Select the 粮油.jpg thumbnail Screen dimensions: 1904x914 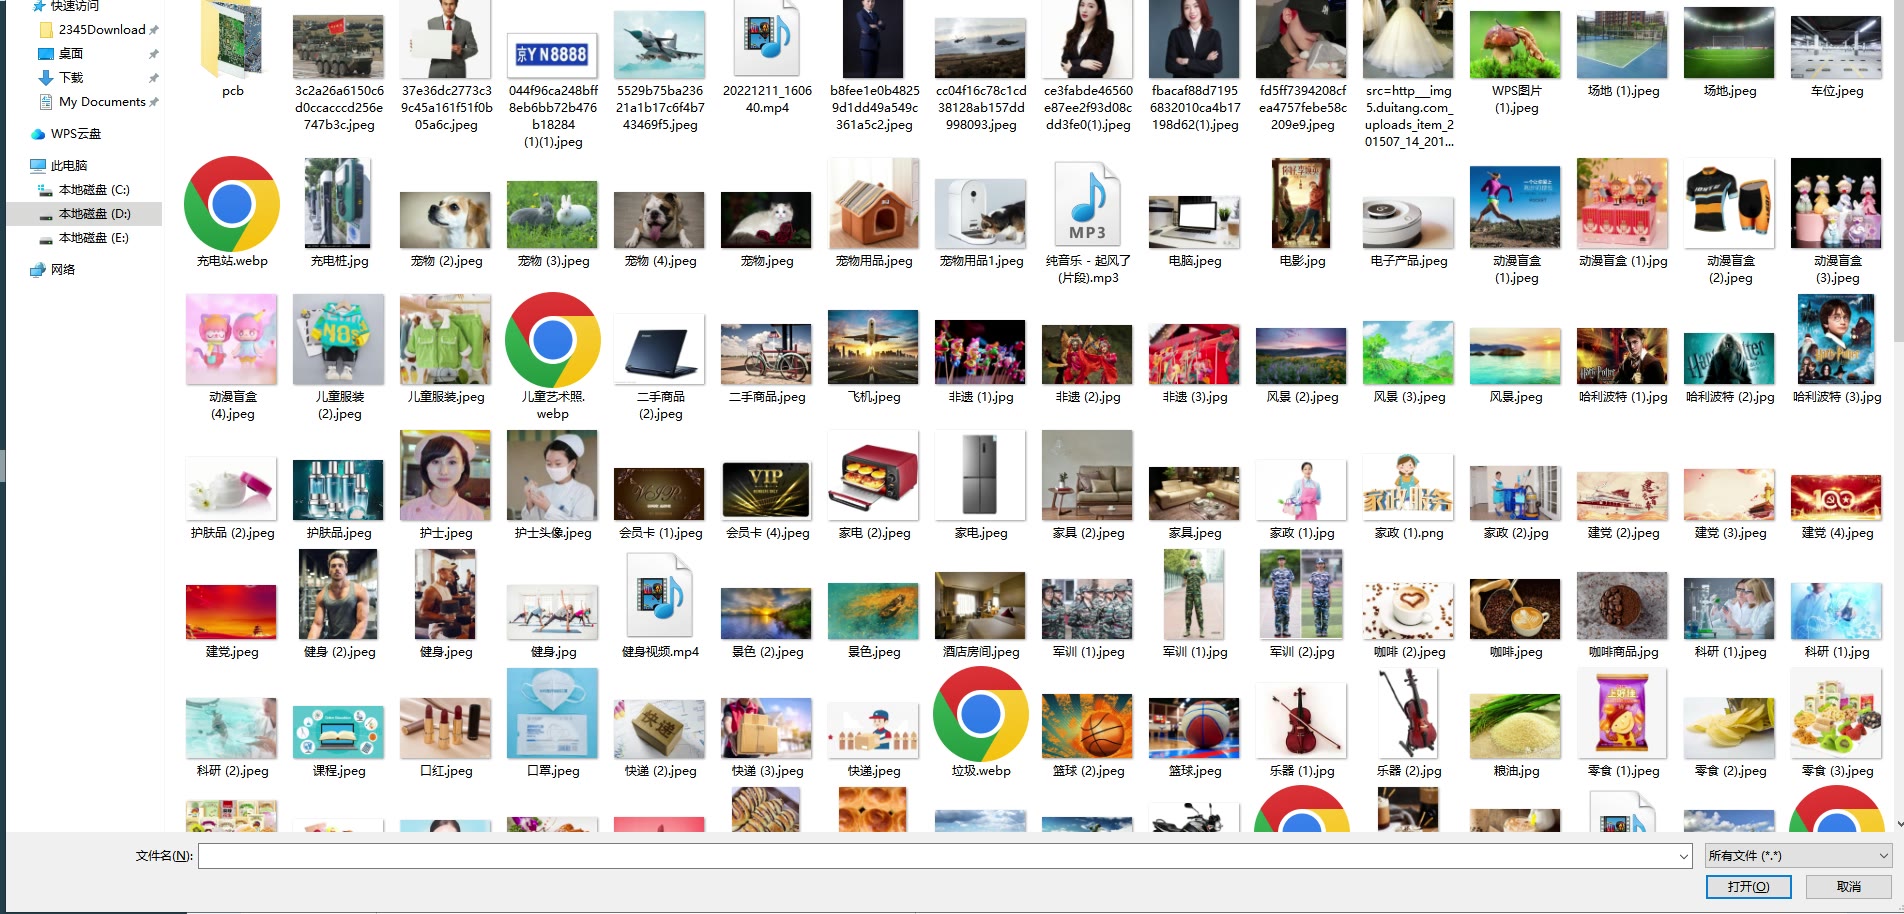[x=1516, y=726]
